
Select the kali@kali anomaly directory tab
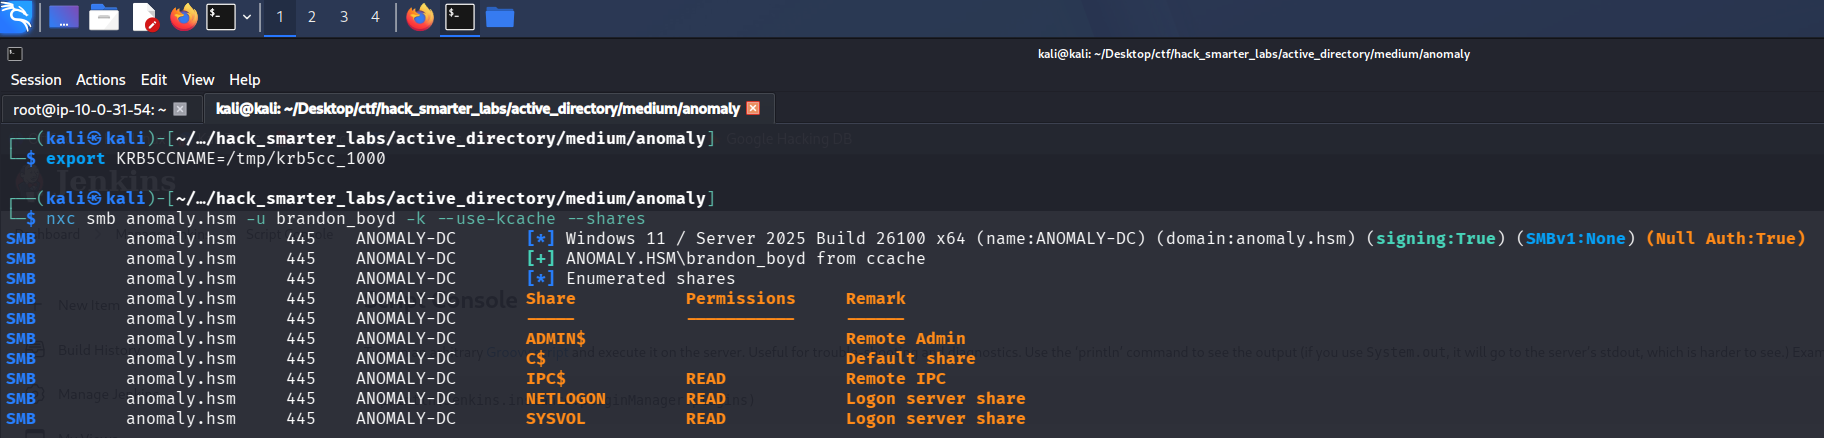click(478, 109)
